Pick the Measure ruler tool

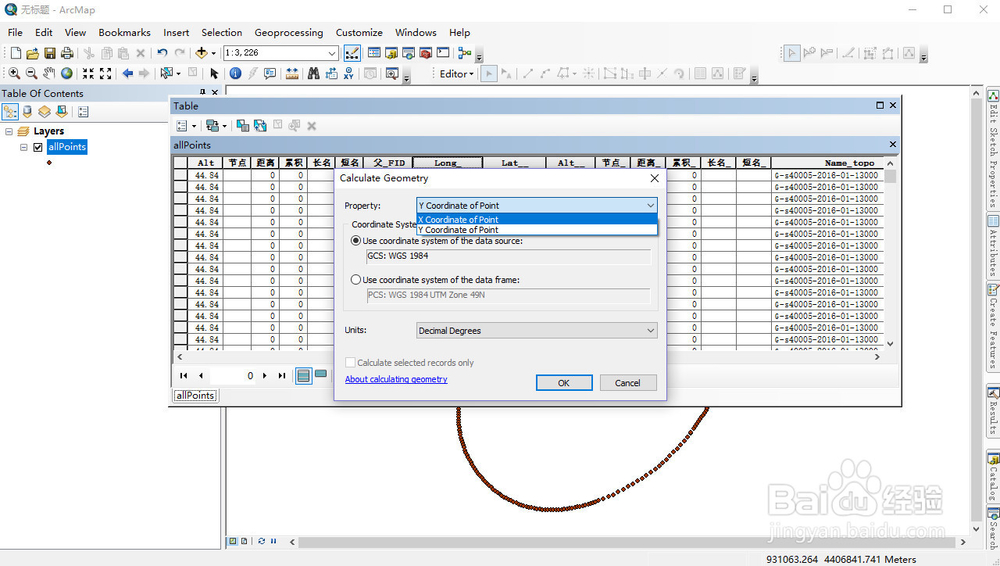point(292,74)
